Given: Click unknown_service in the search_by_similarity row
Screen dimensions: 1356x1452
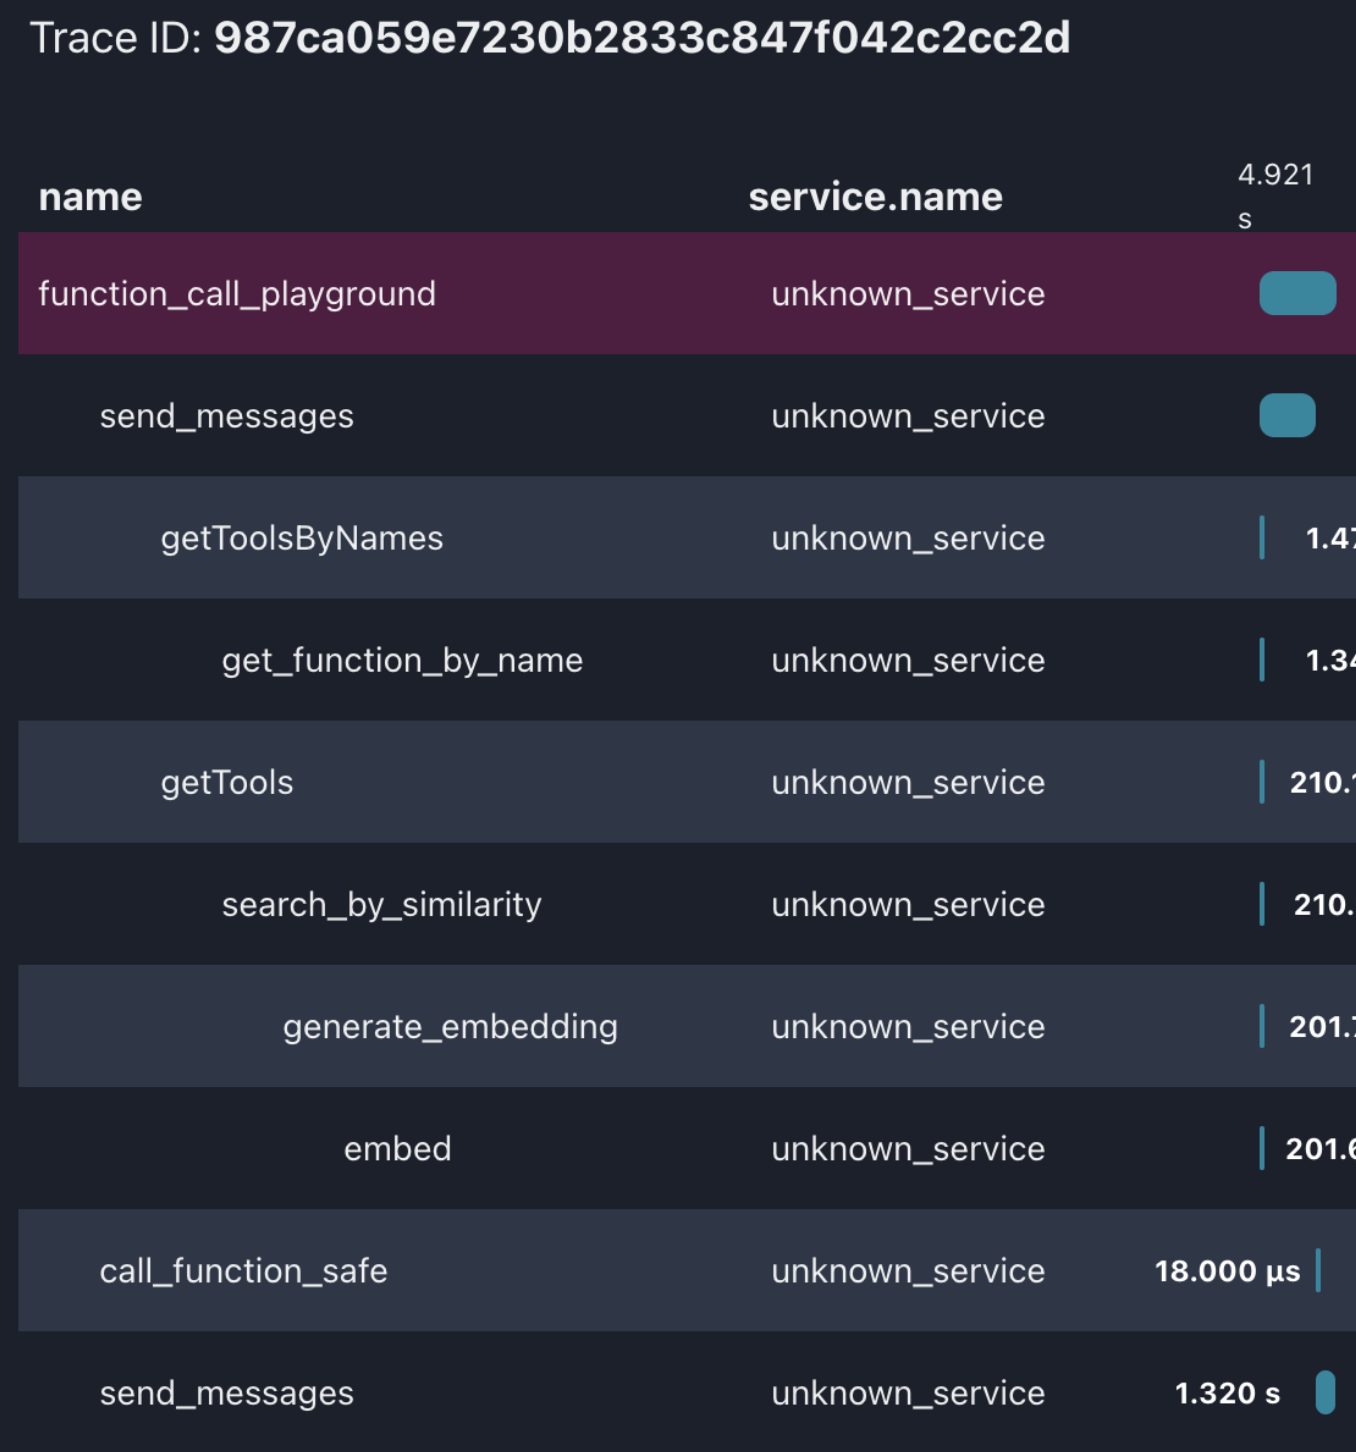Looking at the screenshot, I should [x=908, y=904].
